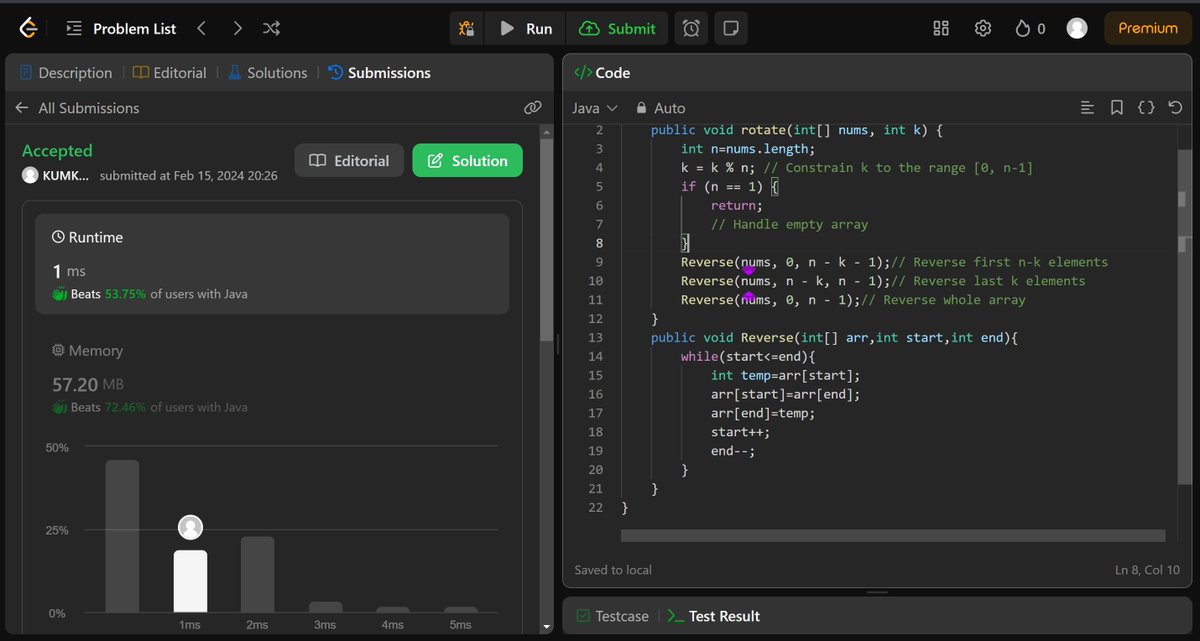Screen dimensions: 1200x641
Task: Click the 5ms axis label
Action: point(460,625)
